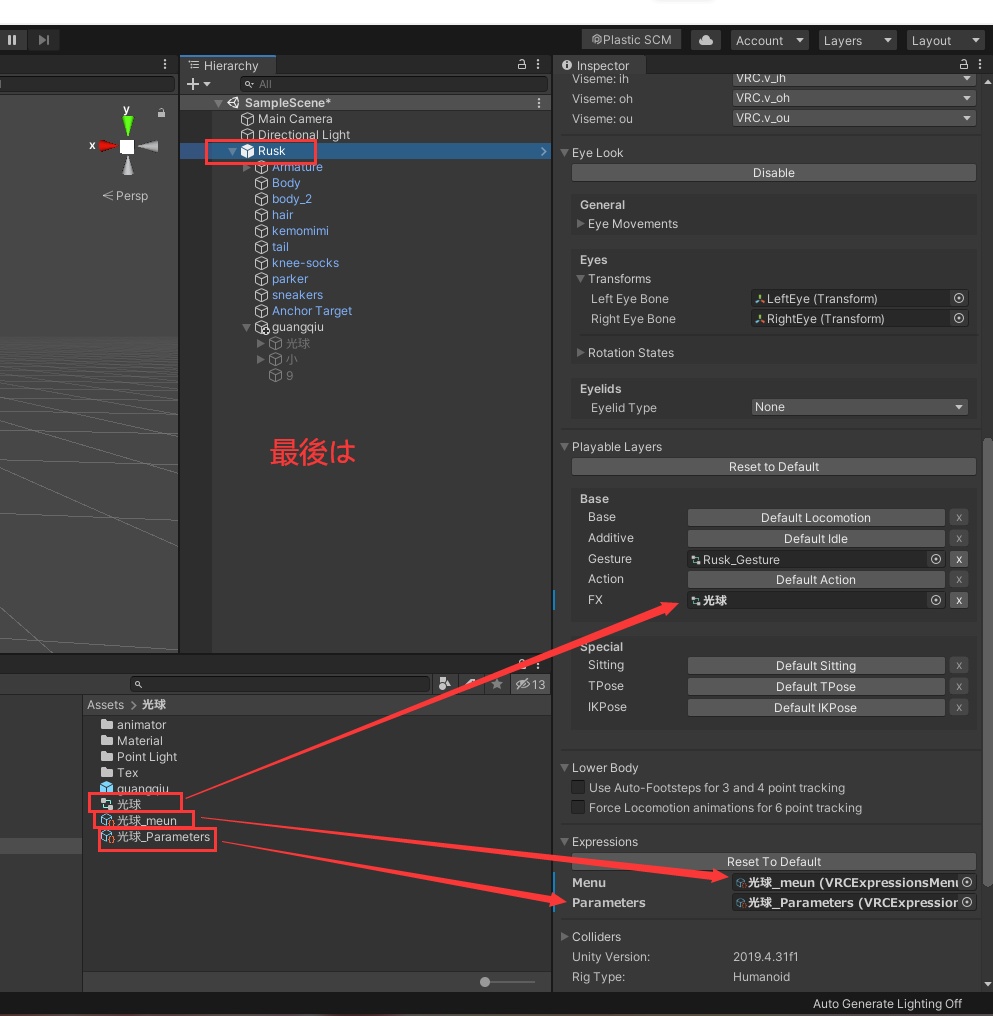Click the create (+) icon in the Hierarchy

[190, 83]
